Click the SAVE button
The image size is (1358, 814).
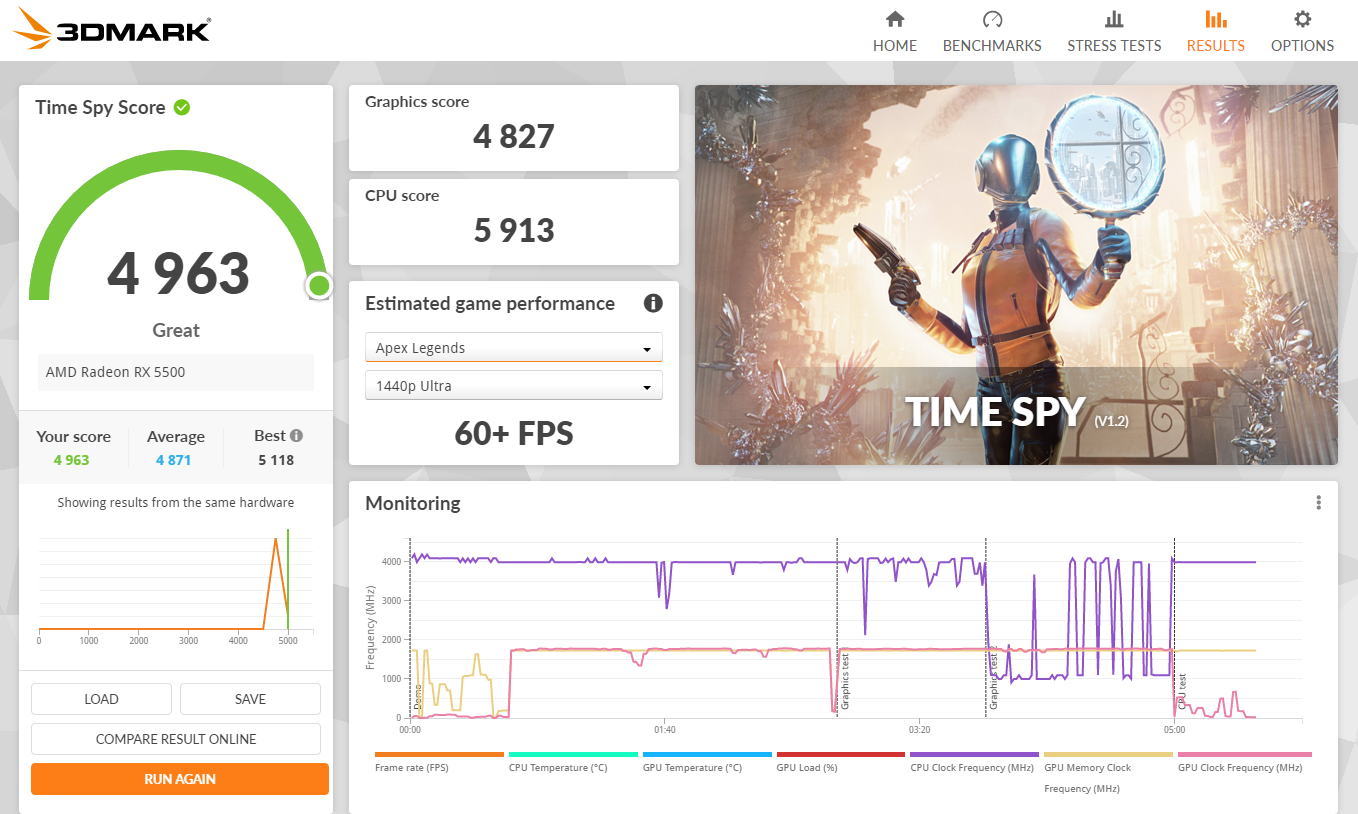click(x=250, y=699)
